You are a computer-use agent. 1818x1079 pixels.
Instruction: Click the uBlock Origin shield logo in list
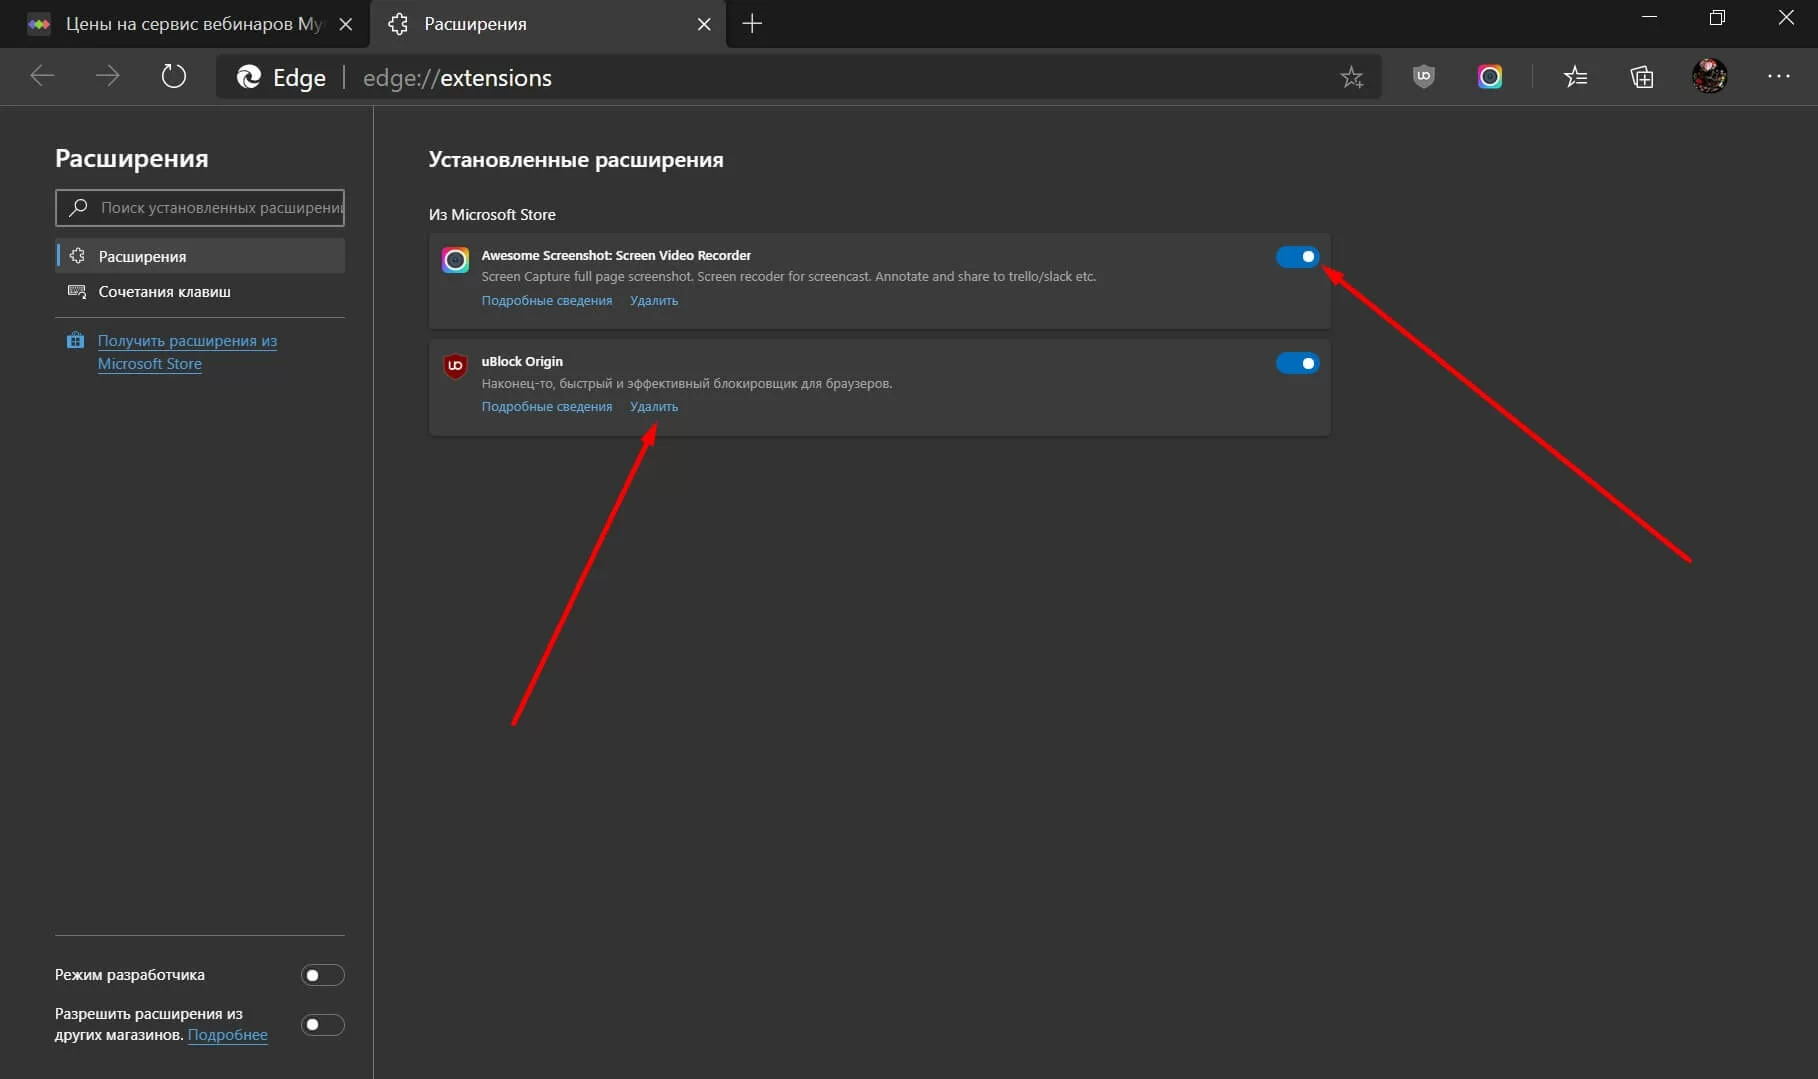tap(455, 366)
